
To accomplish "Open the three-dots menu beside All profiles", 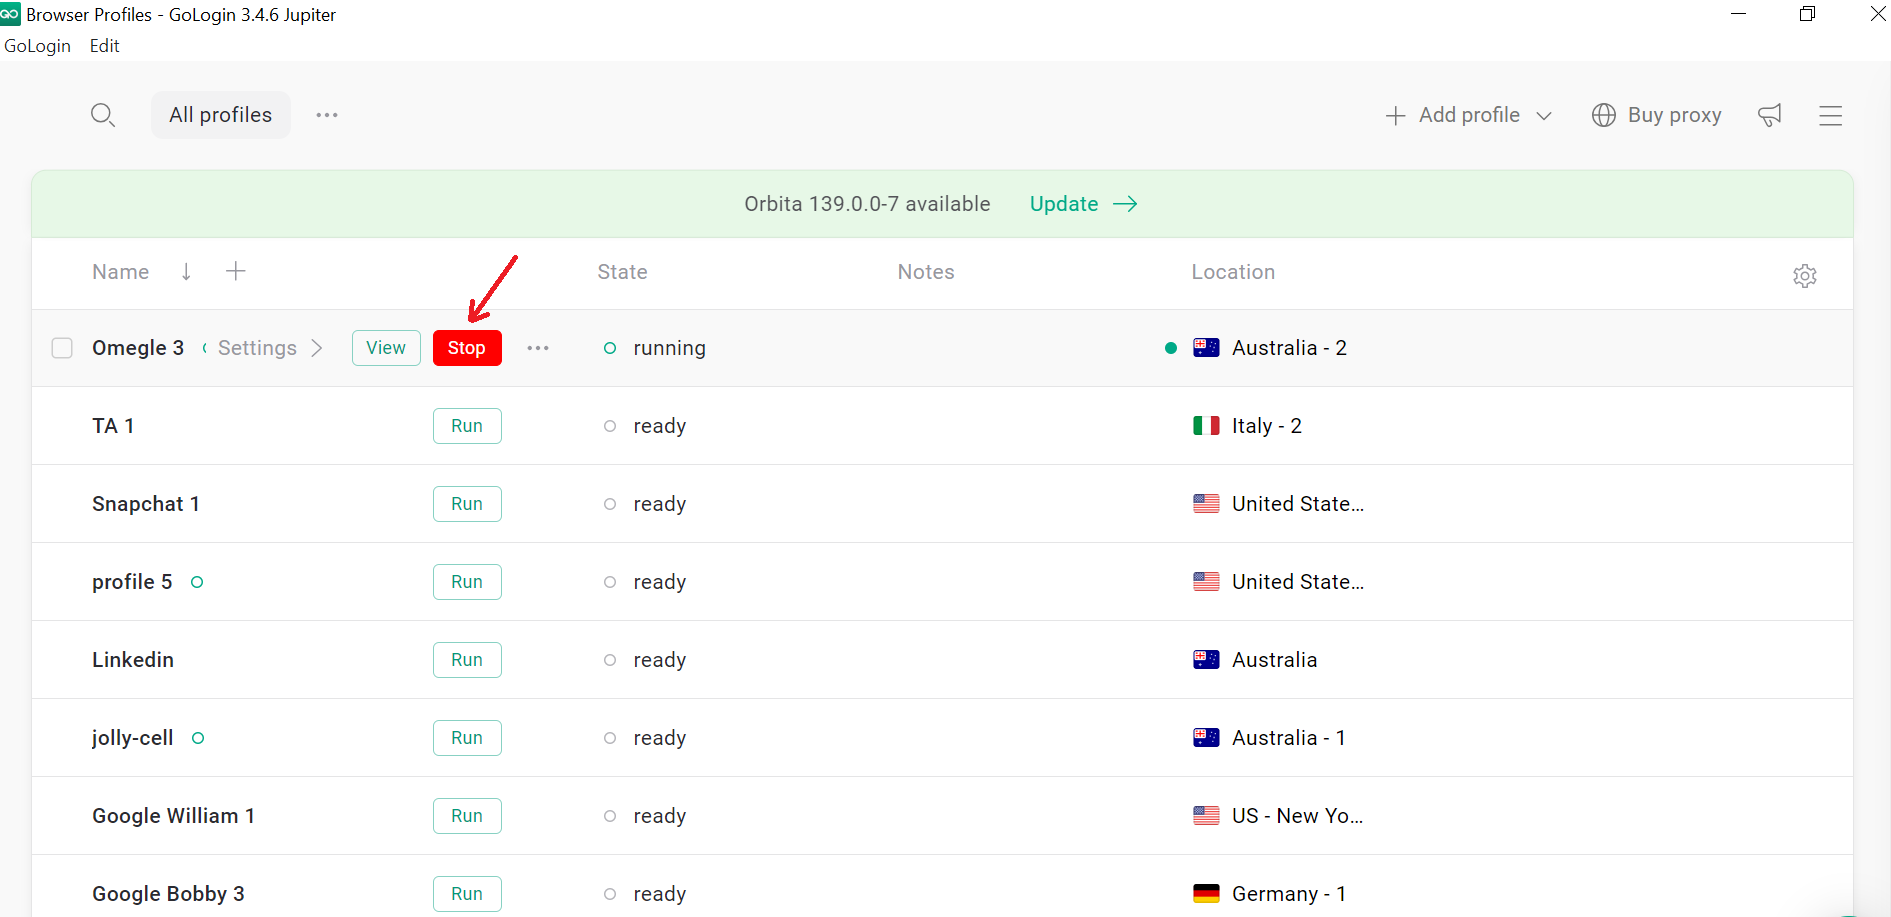I will 327,115.
